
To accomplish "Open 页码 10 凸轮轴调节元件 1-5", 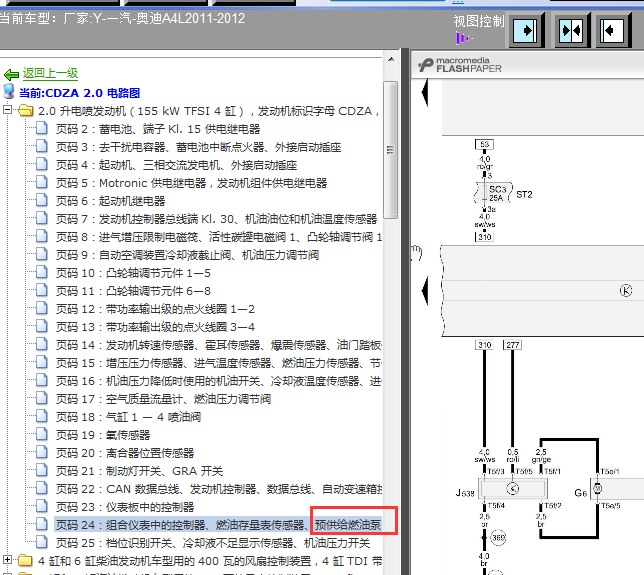I will click(x=133, y=273).
